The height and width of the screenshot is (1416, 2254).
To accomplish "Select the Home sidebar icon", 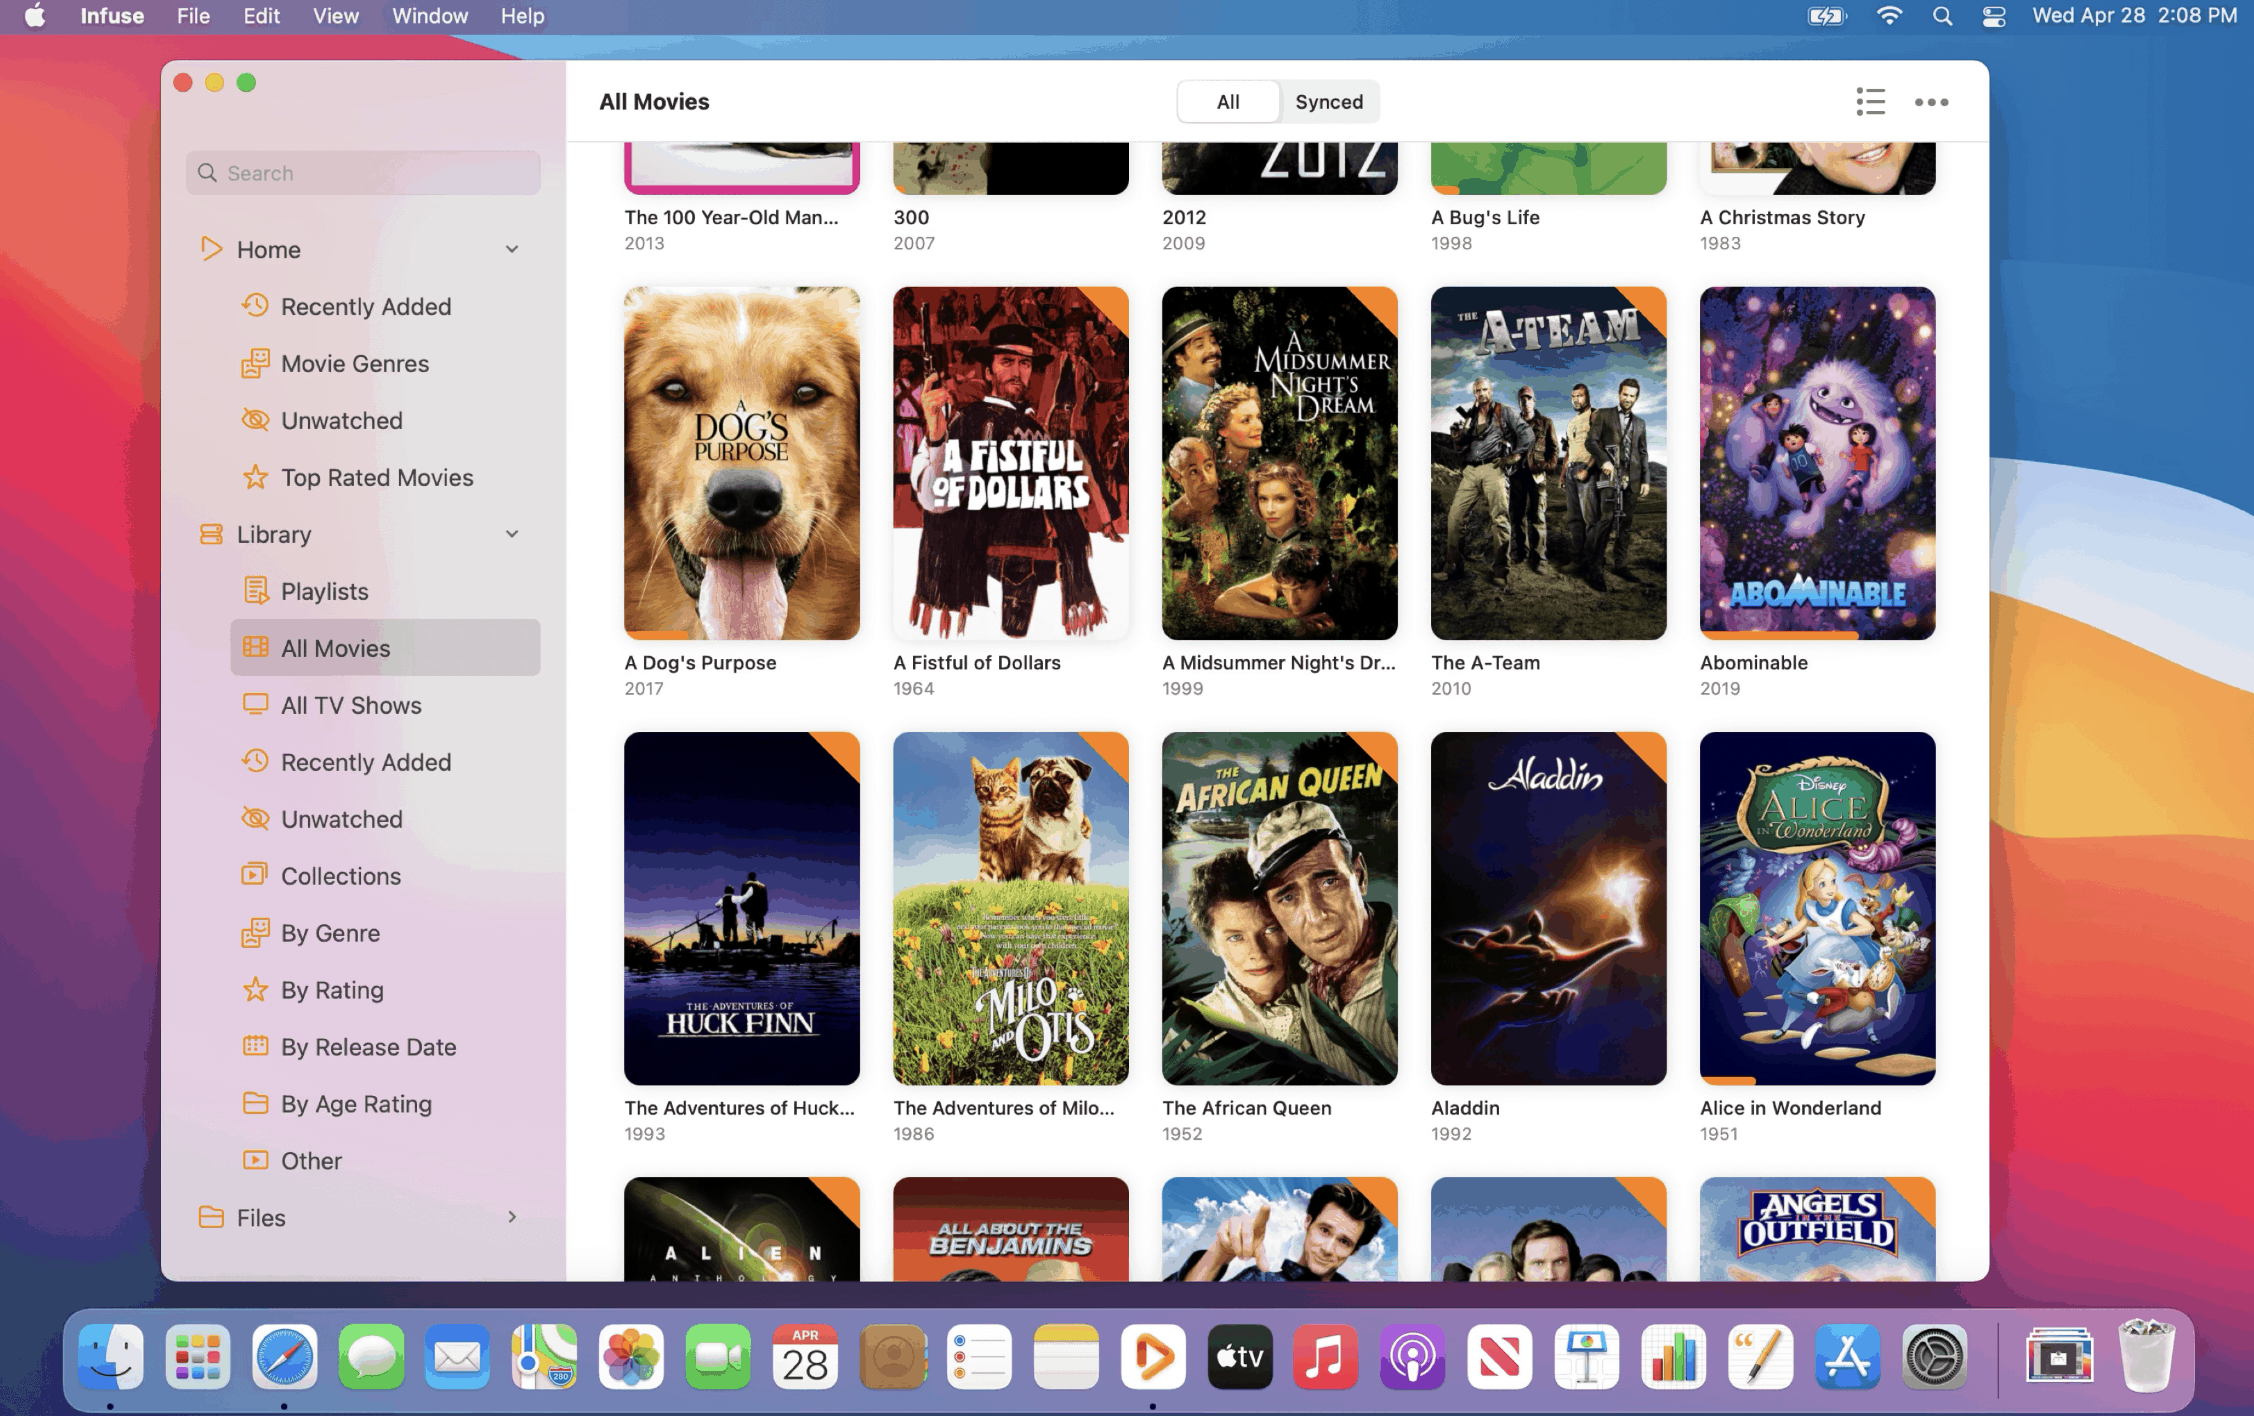I will tap(210, 248).
